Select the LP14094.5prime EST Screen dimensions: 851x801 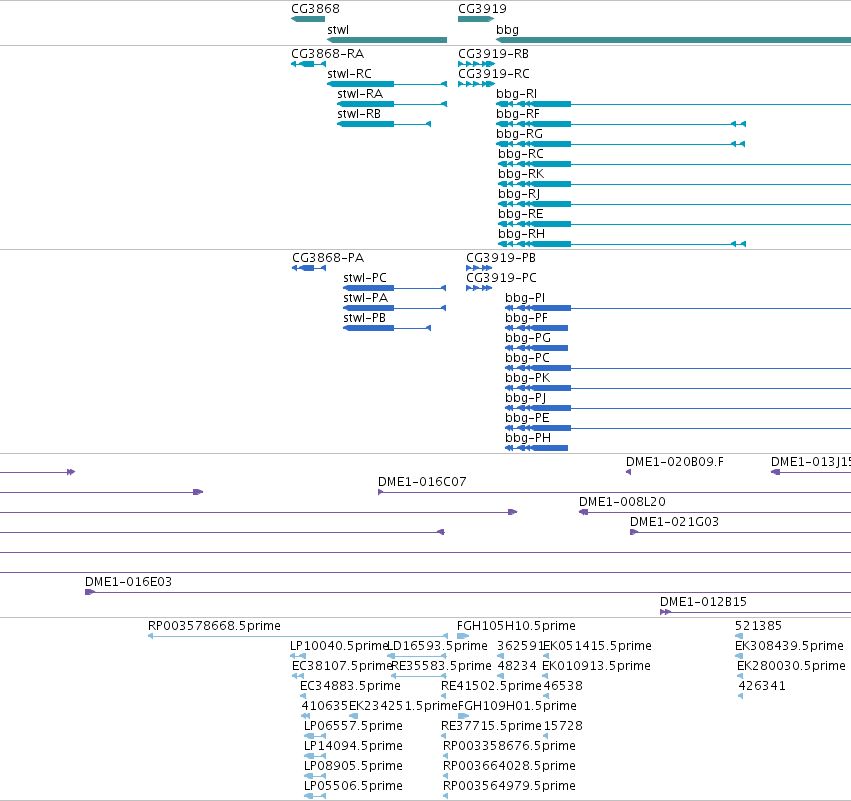pos(315,756)
